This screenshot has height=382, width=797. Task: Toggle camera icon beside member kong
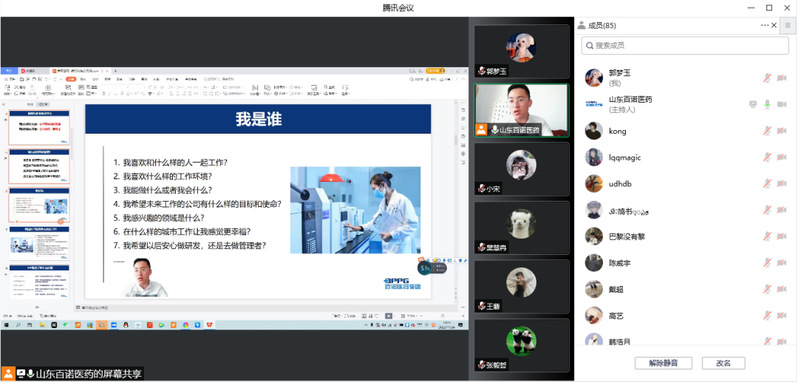(782, 131)
